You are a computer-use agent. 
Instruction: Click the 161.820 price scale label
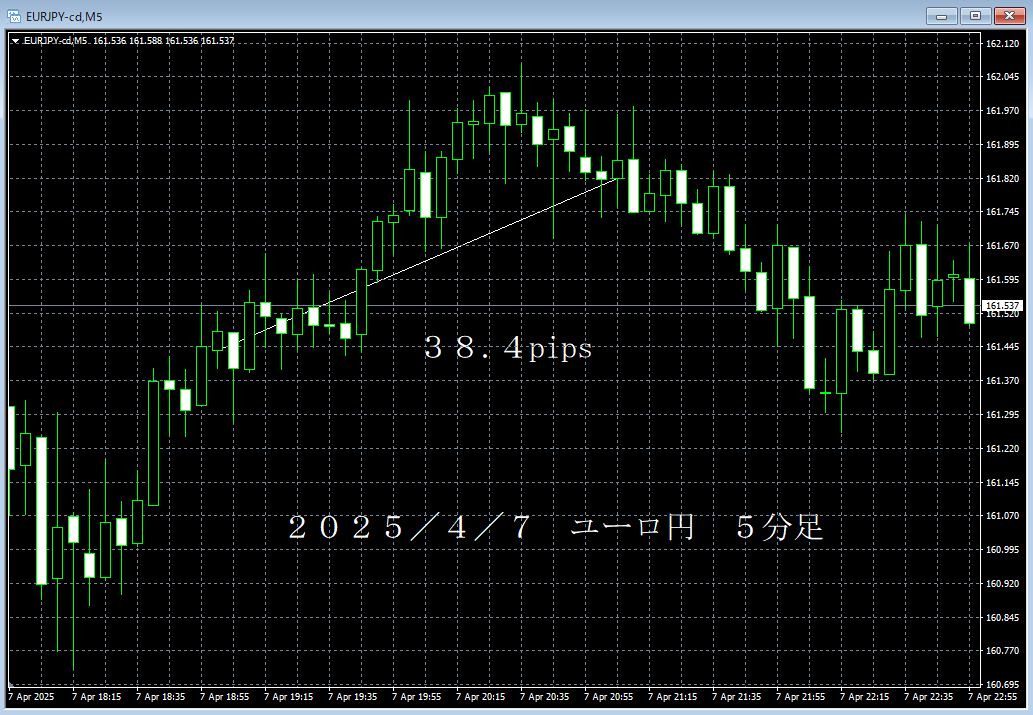pyautogui.click(x=1002, y=179)
